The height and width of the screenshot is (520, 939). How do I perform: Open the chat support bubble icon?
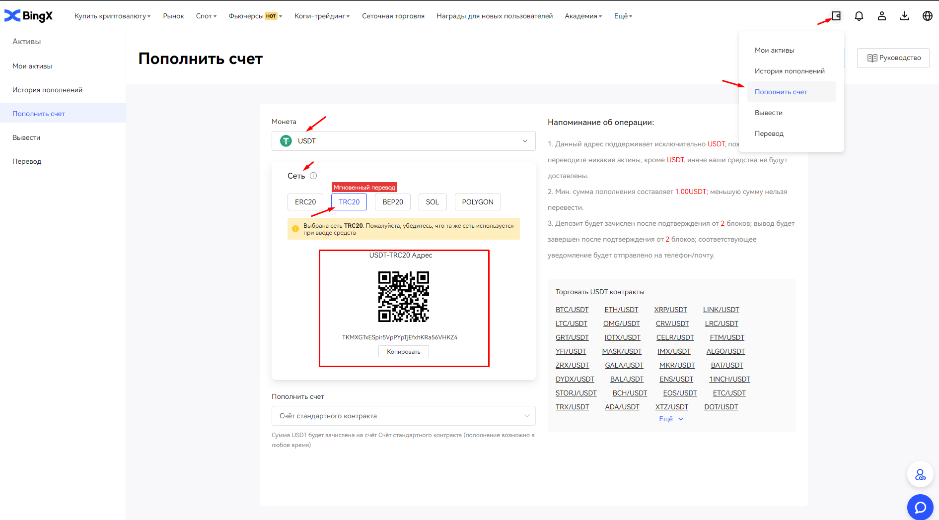coord(920,507)
